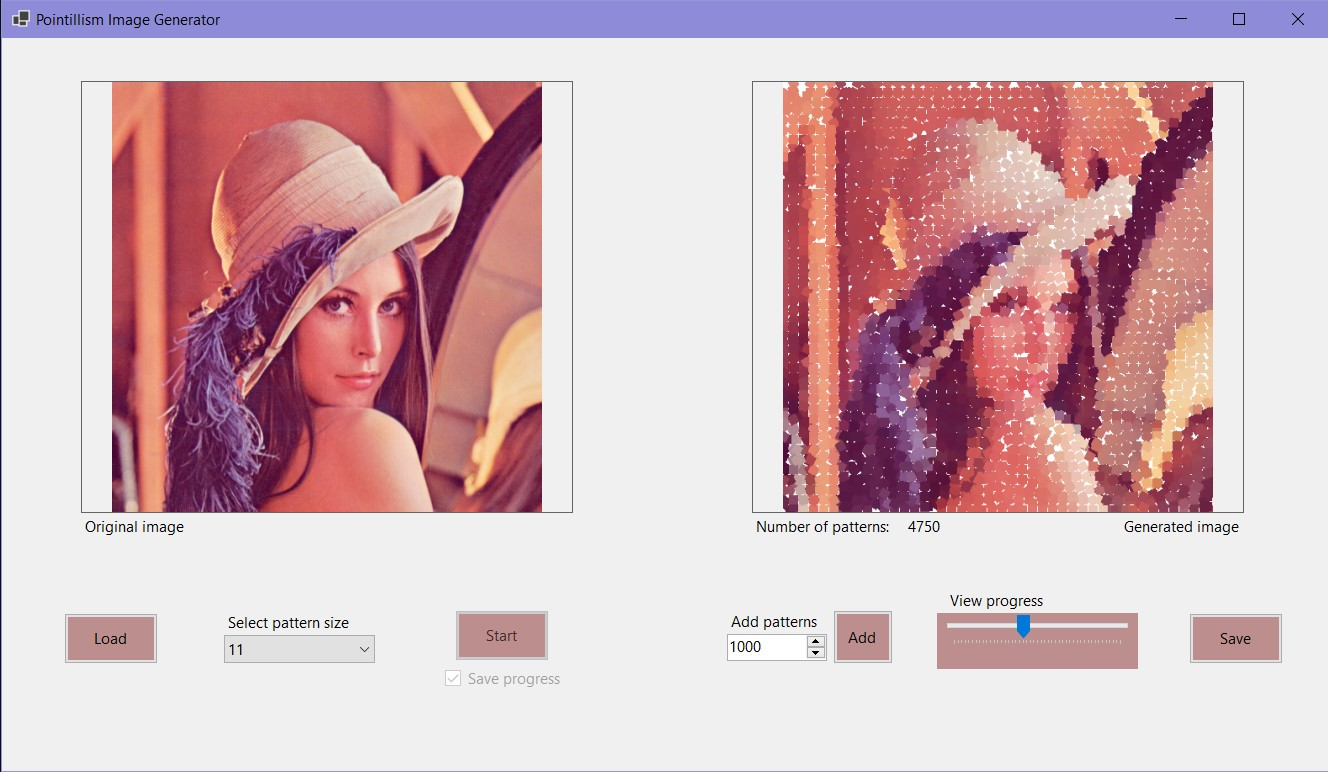Toggle the Save progress checkbox
Image resolution: width=1328 pixels, height=772 pixels.
coord(453,678)
